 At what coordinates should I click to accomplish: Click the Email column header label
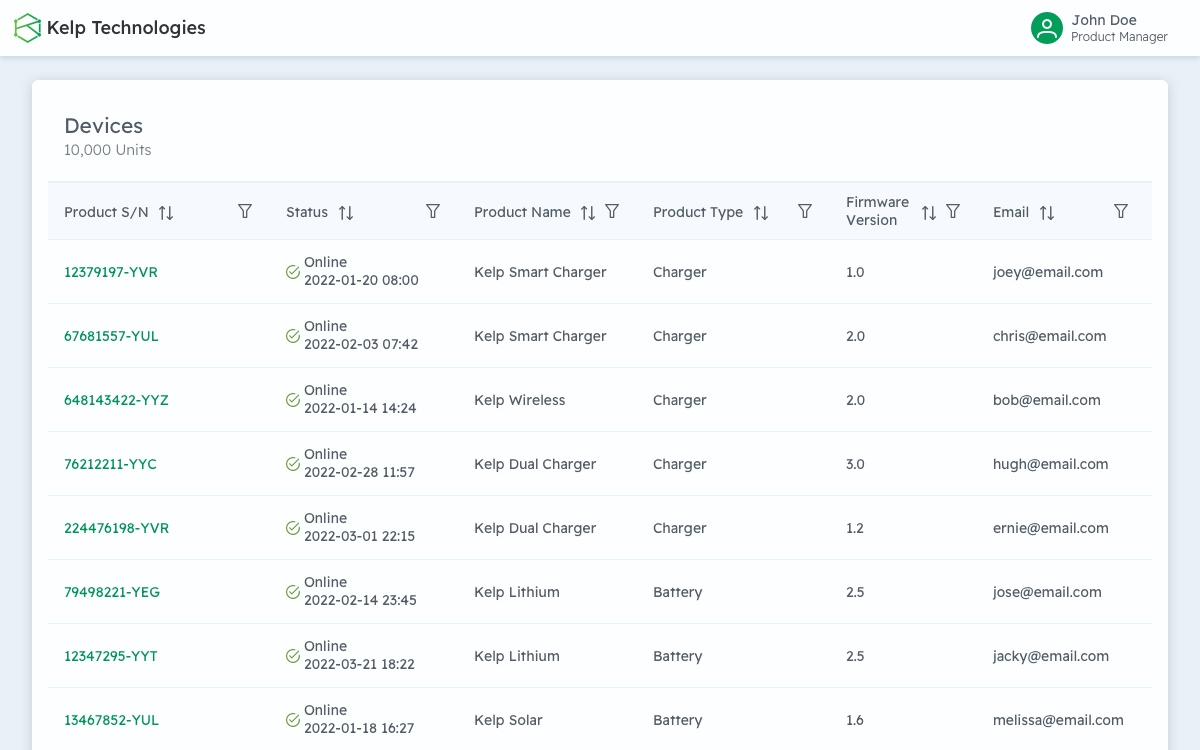(x=1011, y=212)
